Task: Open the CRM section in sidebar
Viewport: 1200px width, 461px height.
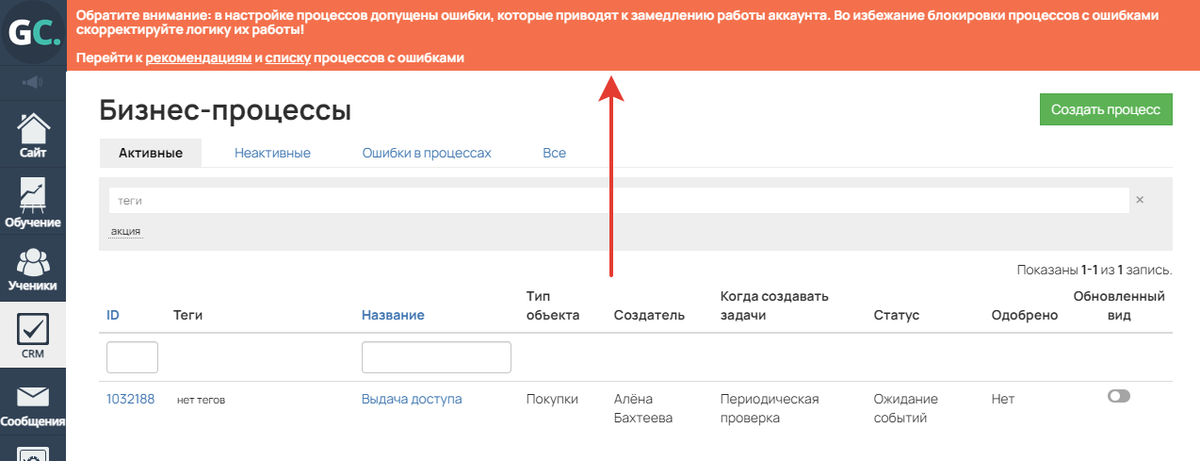Action: (32, 336)
